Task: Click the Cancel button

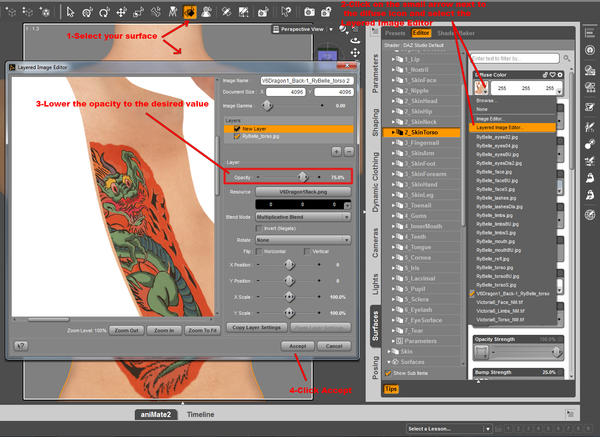Action: [334, 346]
